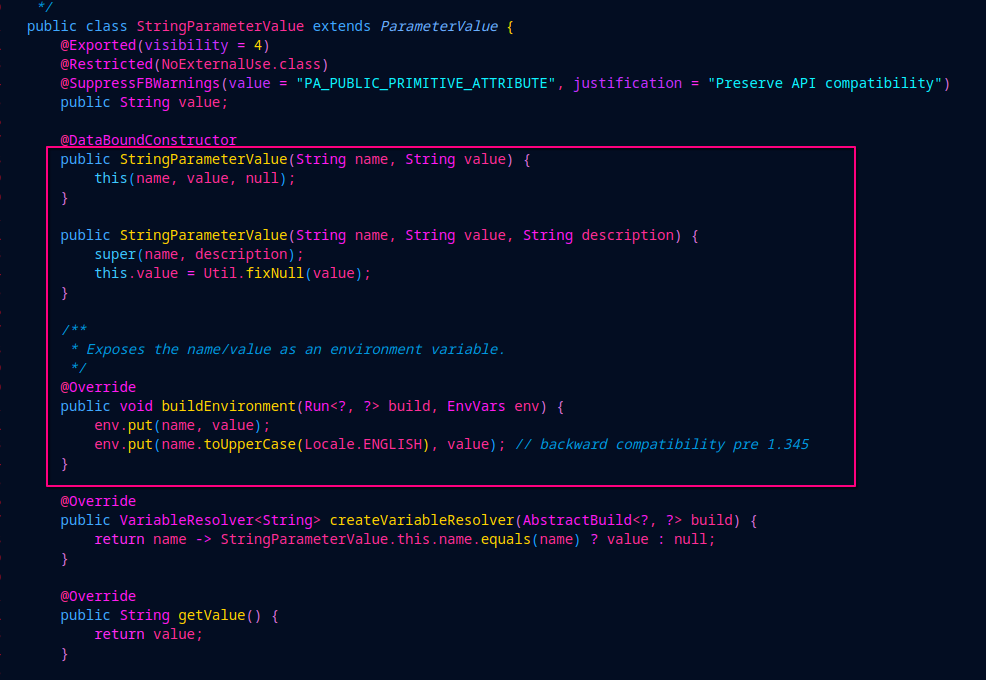The width and height of the screenshot is (986, 680).
Task: Click the createVariableResolver method name
Action: (x=422, y=520)
